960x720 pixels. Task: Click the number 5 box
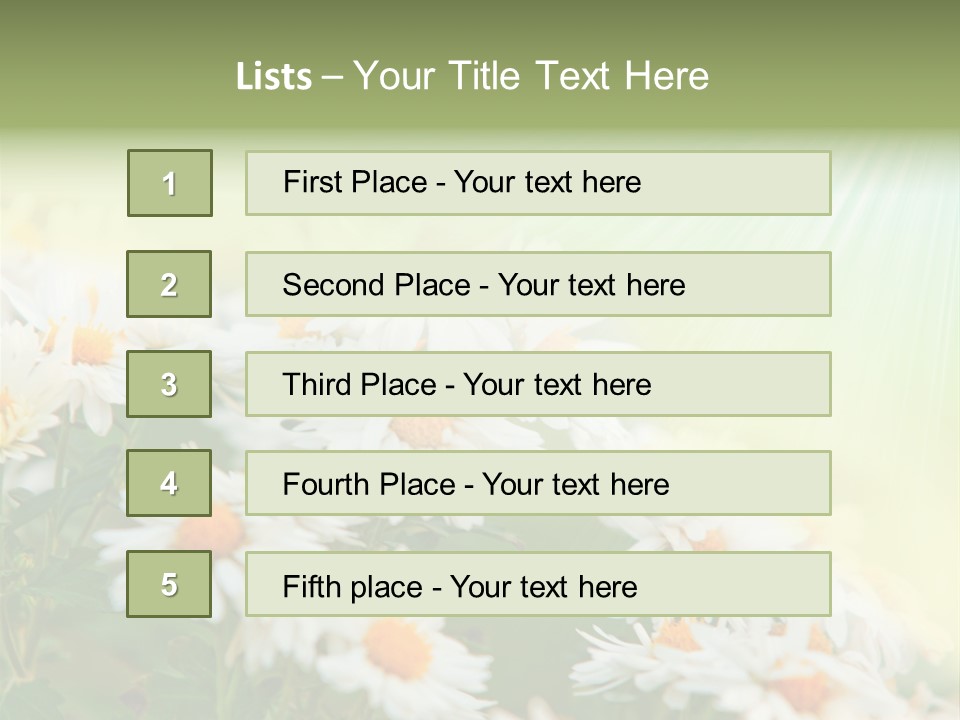169,584
